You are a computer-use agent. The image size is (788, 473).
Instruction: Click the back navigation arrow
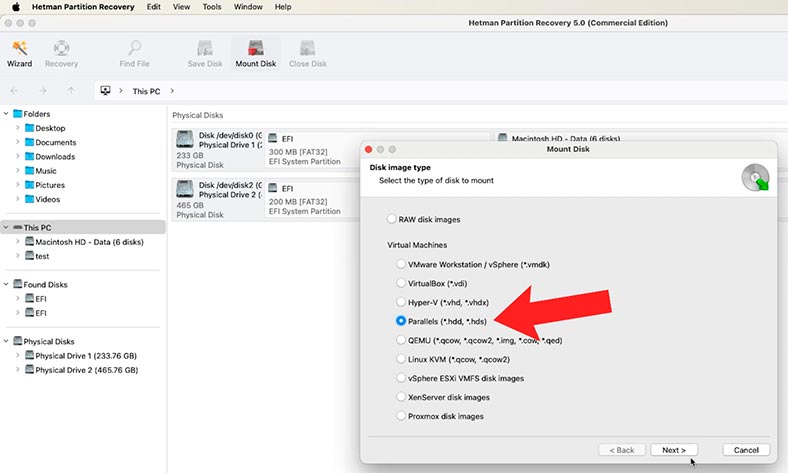tap(14, 91)
